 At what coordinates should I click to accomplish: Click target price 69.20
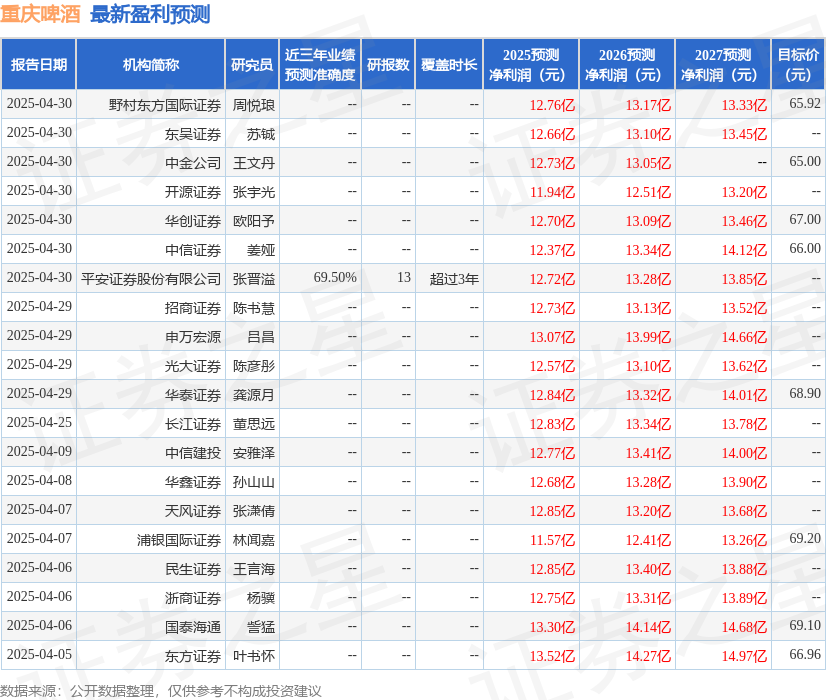coord(805,538)
